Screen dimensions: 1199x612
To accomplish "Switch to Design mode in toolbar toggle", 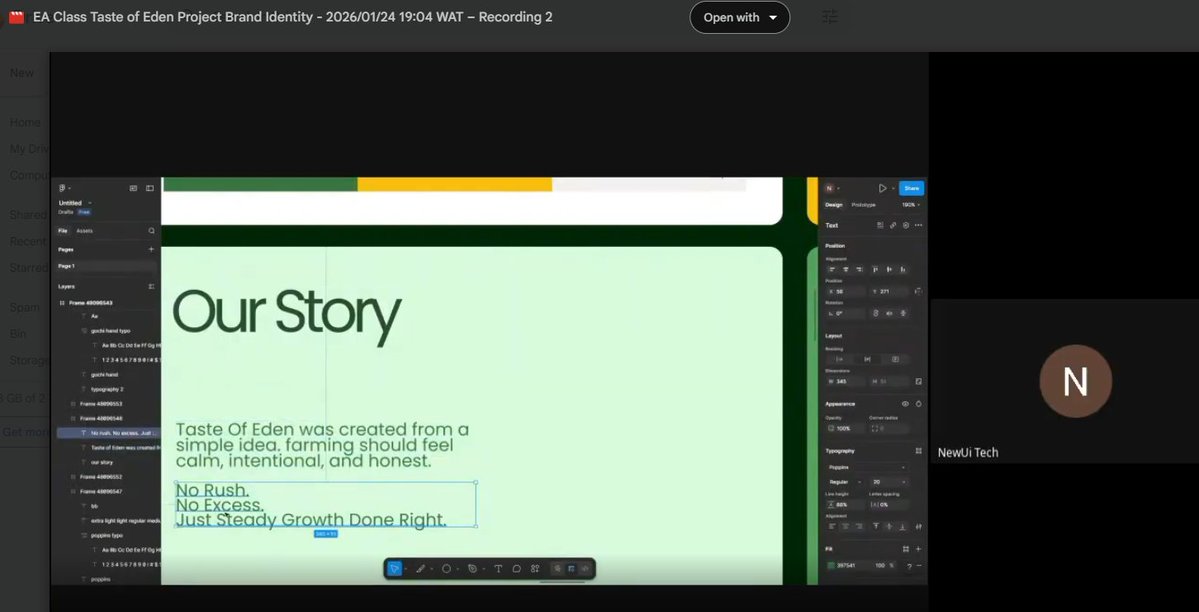I will click(x=571, y=568).
